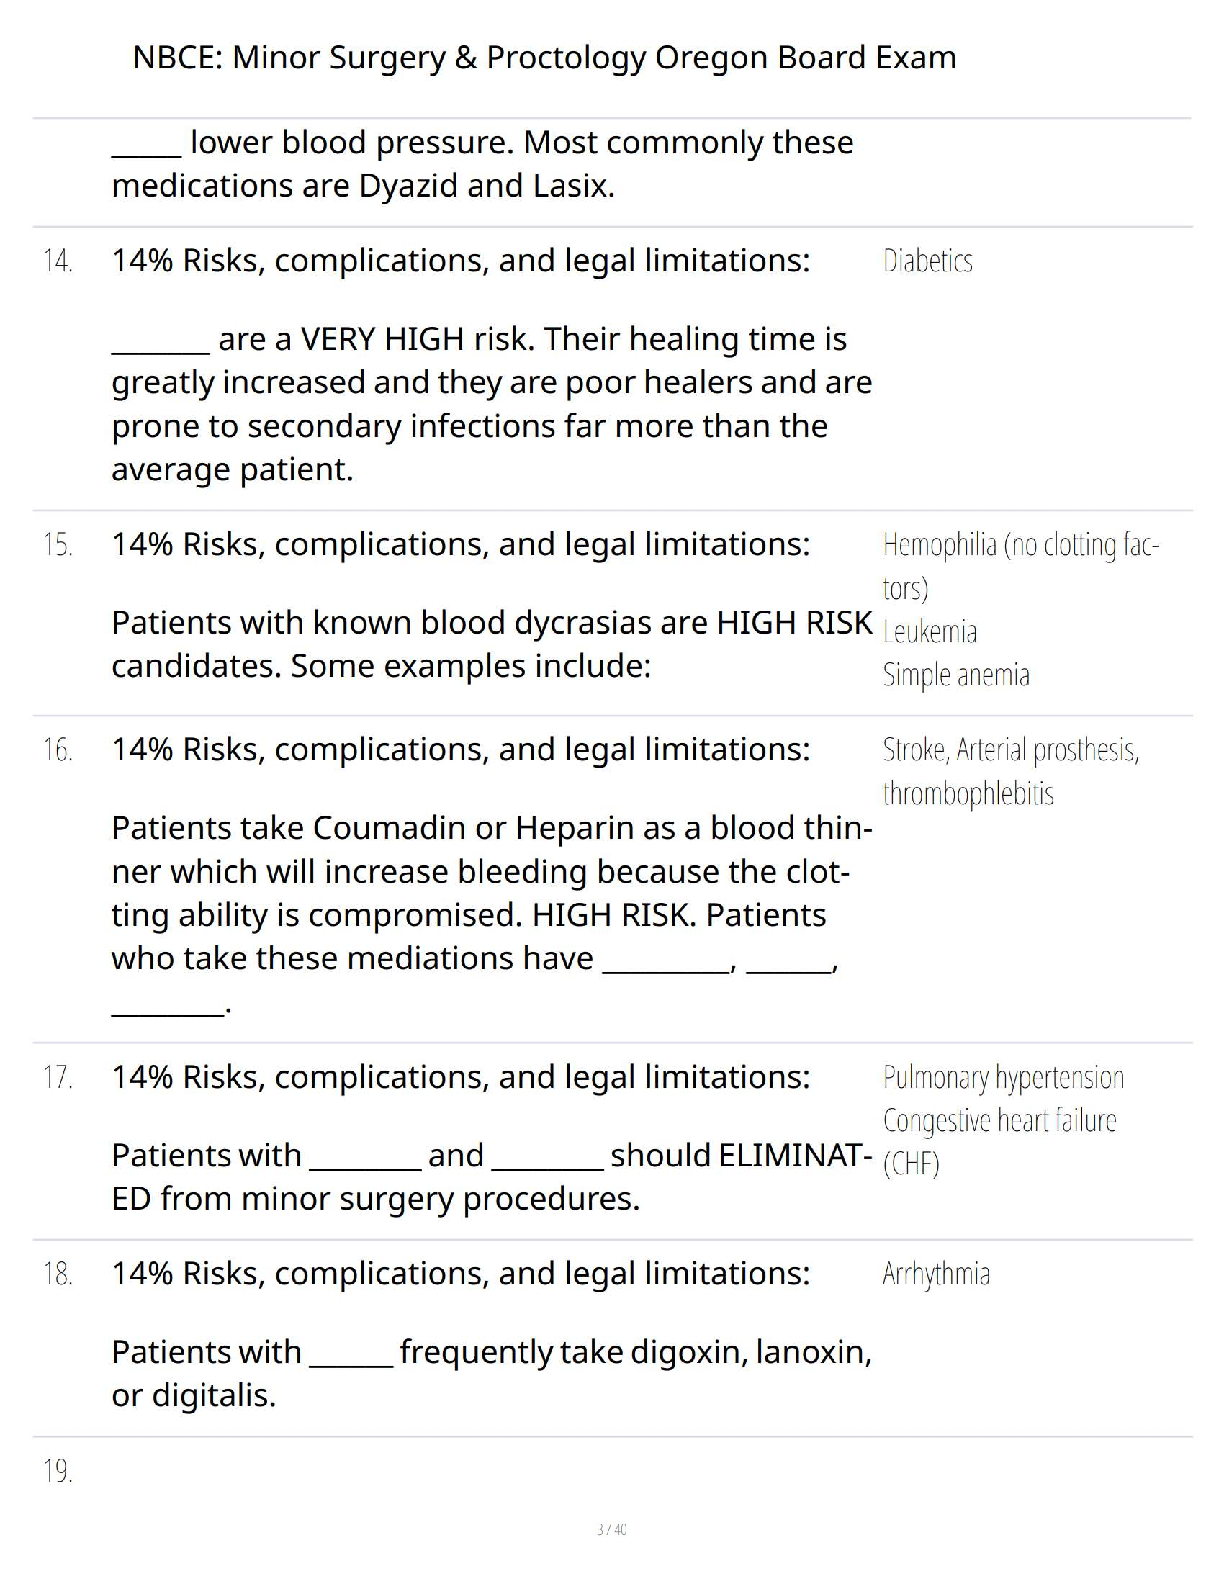Click the 'Coumadin or Heparin' line

pyautogui.click(x=490, y=829)
